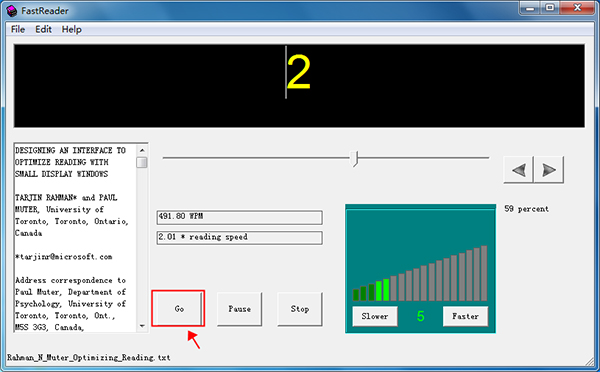Click the email line tarjinr@microsoft.com in text
The image size is (600, 372).
tap(64, 257)
